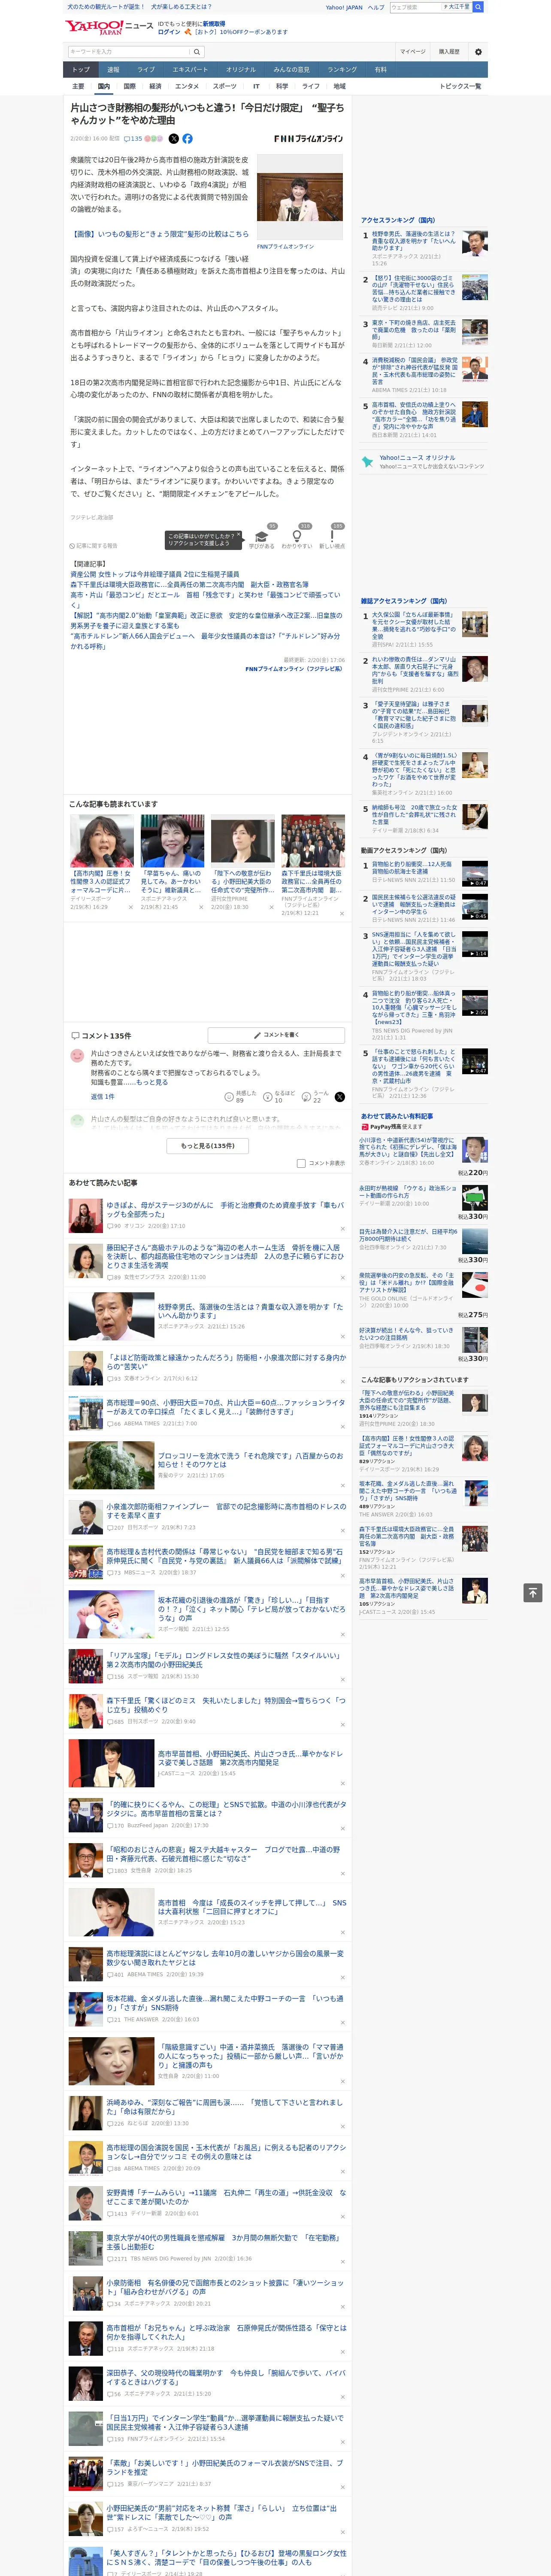Open the article ブロッコリーを流水で洗う
This screenshot has width=551, height=2576.
(250, 1460)
